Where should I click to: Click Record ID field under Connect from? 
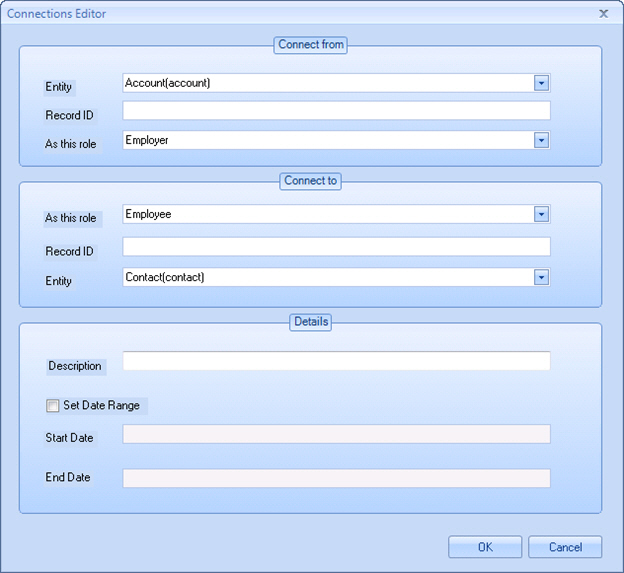(x=336, y=111)
